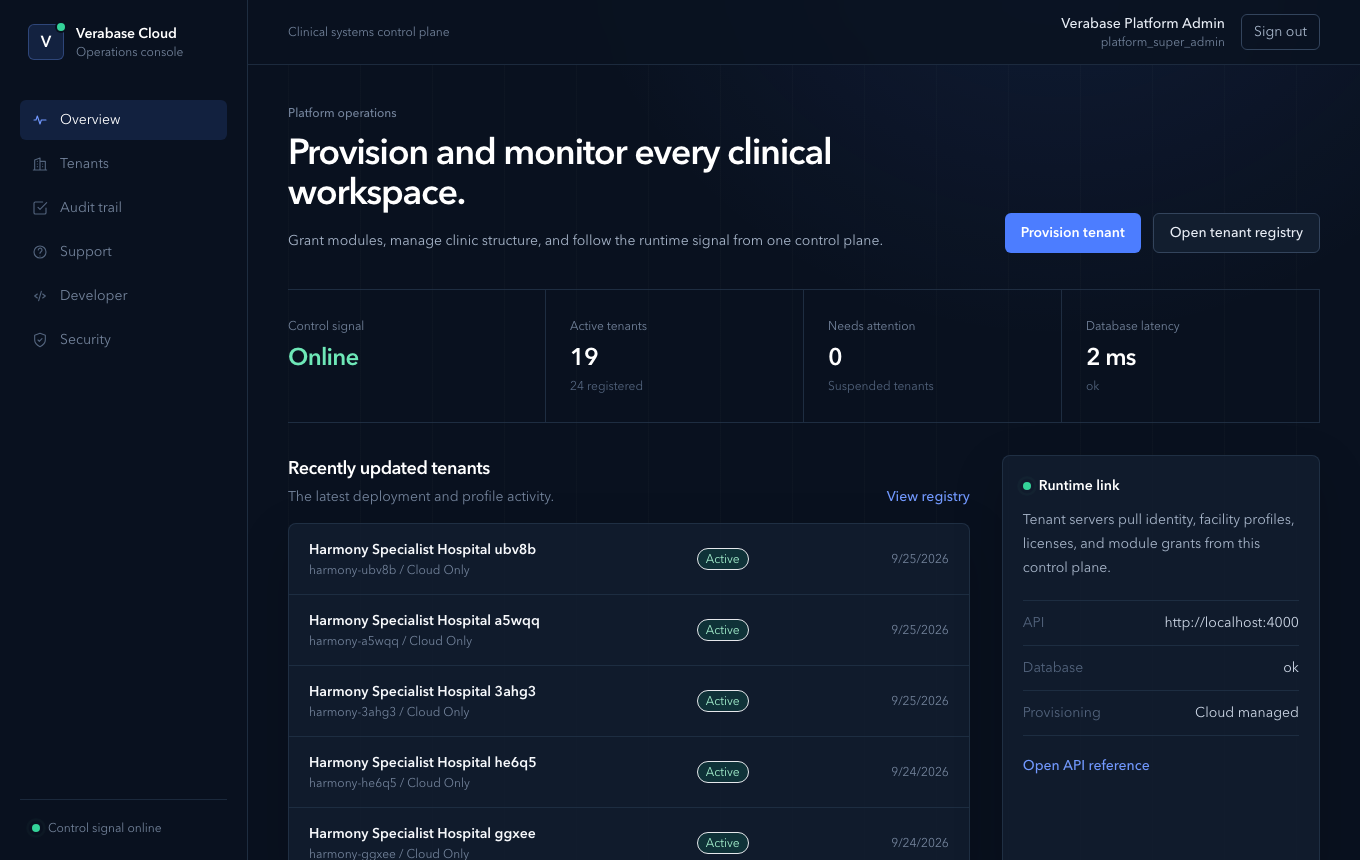This screenshot has height=860, width=1360.
Task: Open Harmony Specialist Hospital a5wqq row
Action: click(629, 630)
